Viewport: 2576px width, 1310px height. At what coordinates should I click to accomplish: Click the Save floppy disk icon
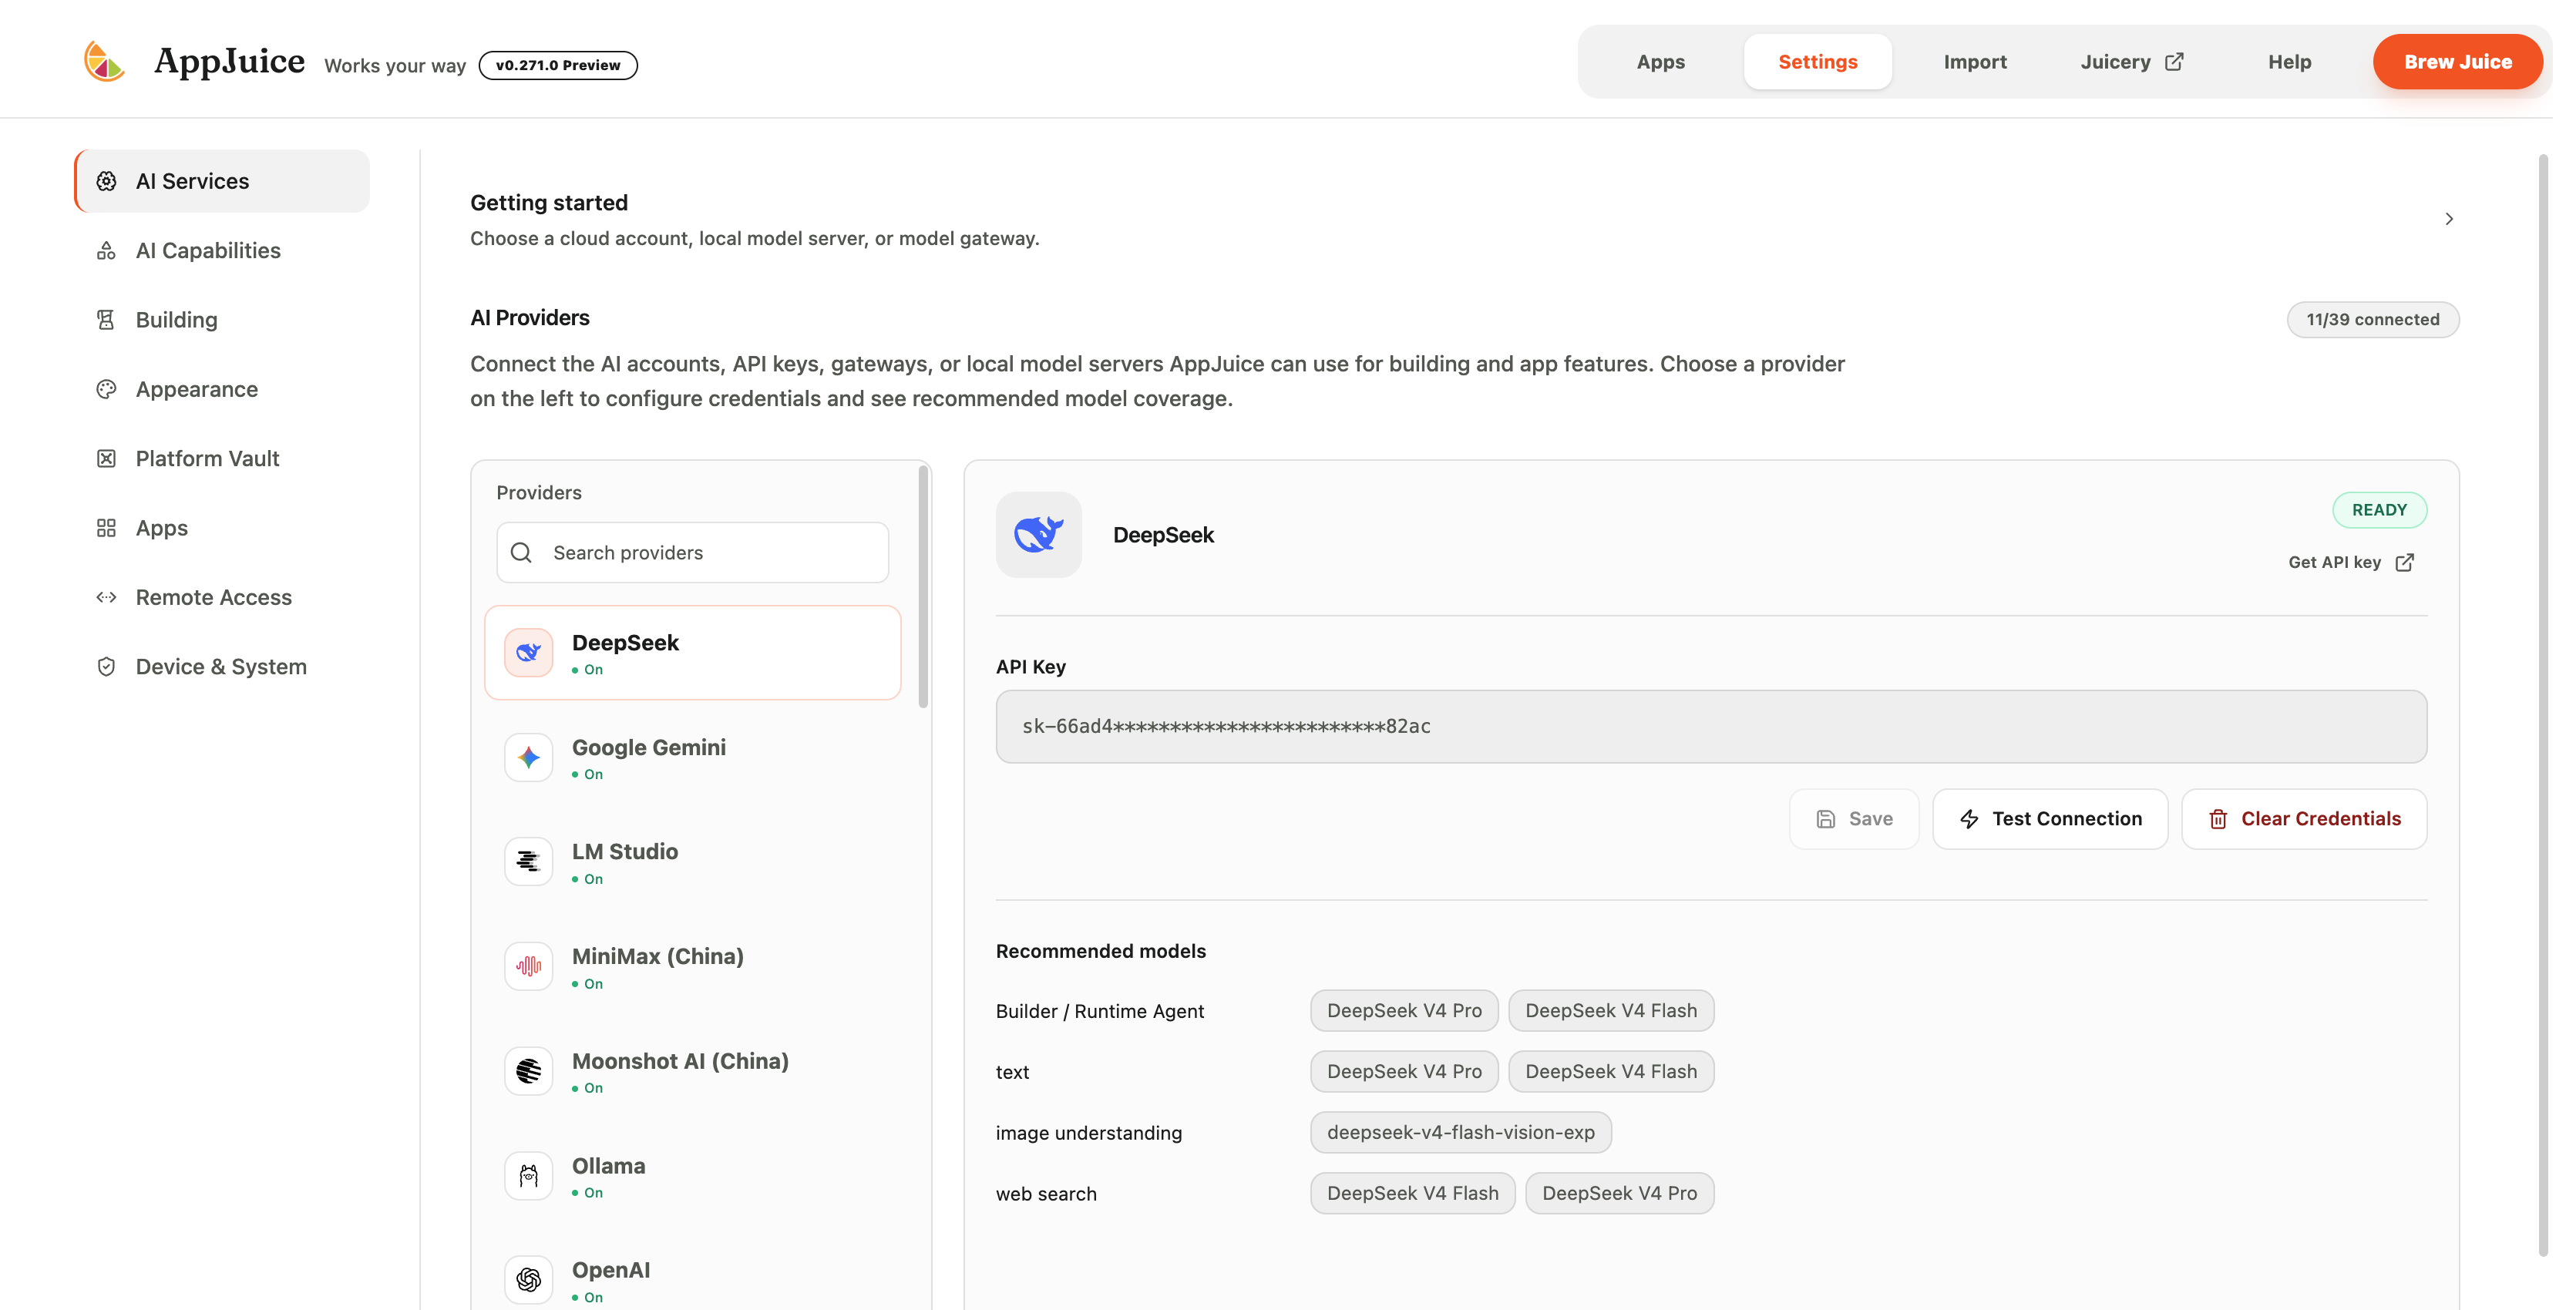point(1826,819)
